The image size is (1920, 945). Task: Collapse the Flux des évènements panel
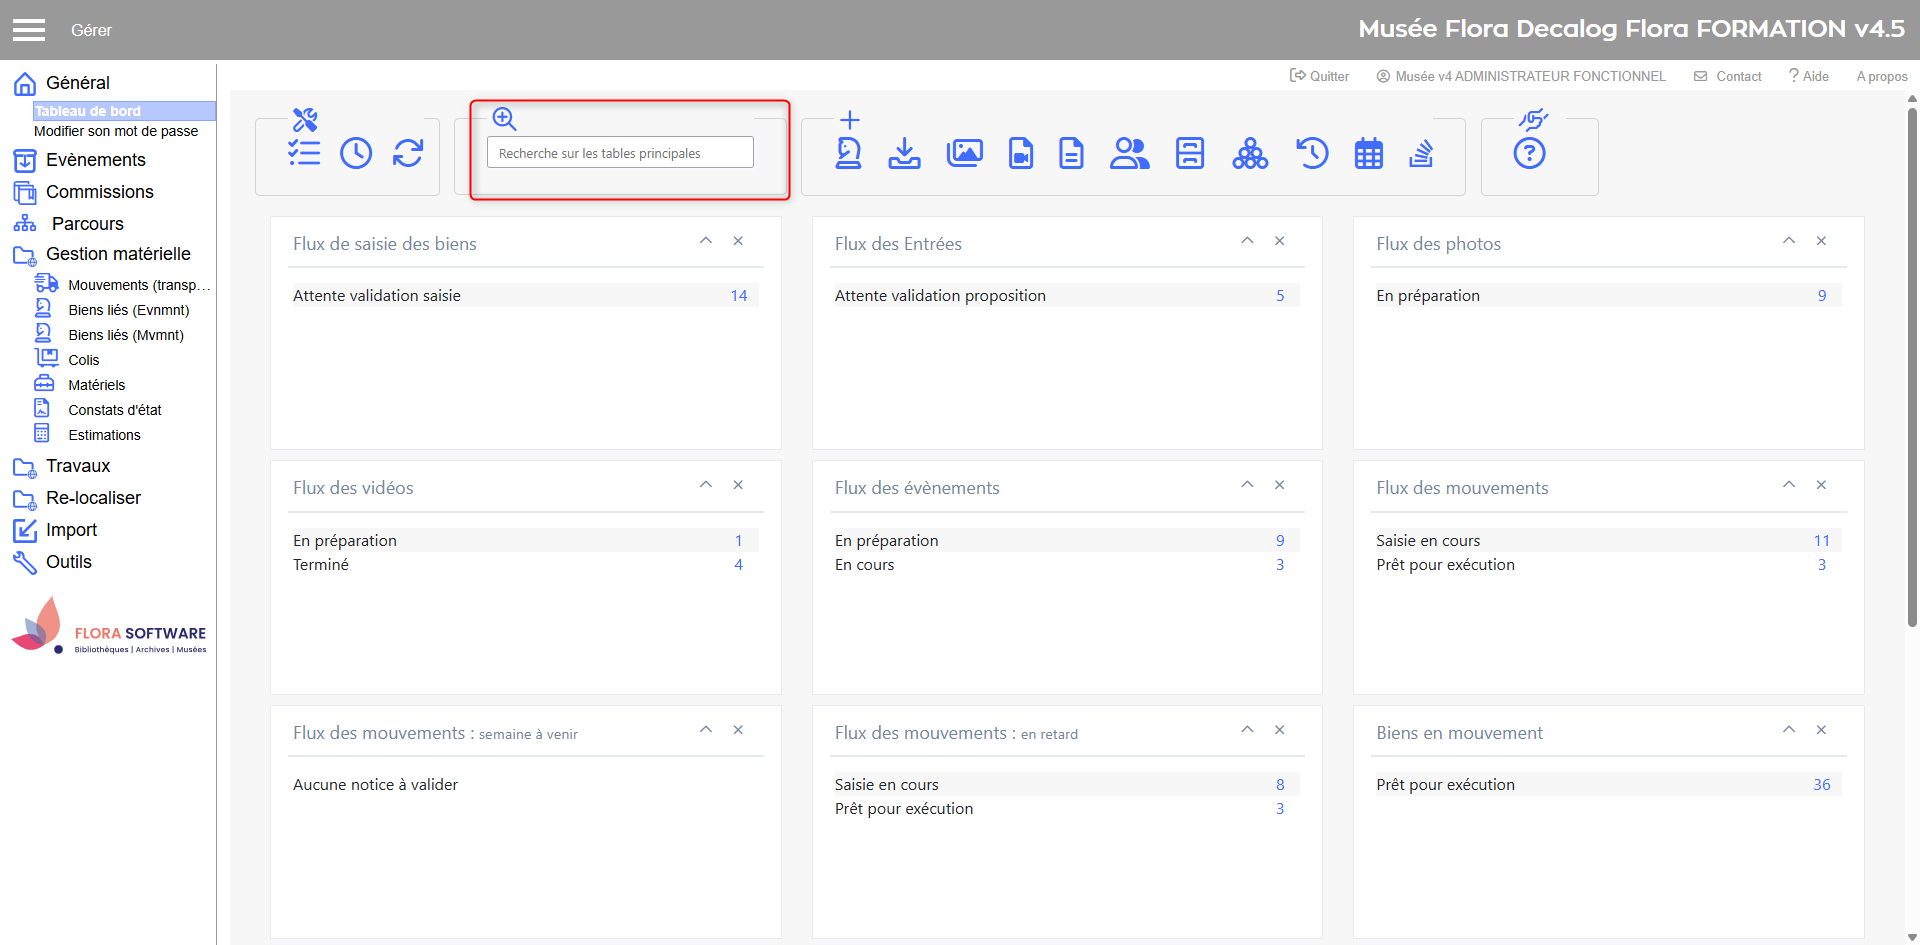point(1247,485)
